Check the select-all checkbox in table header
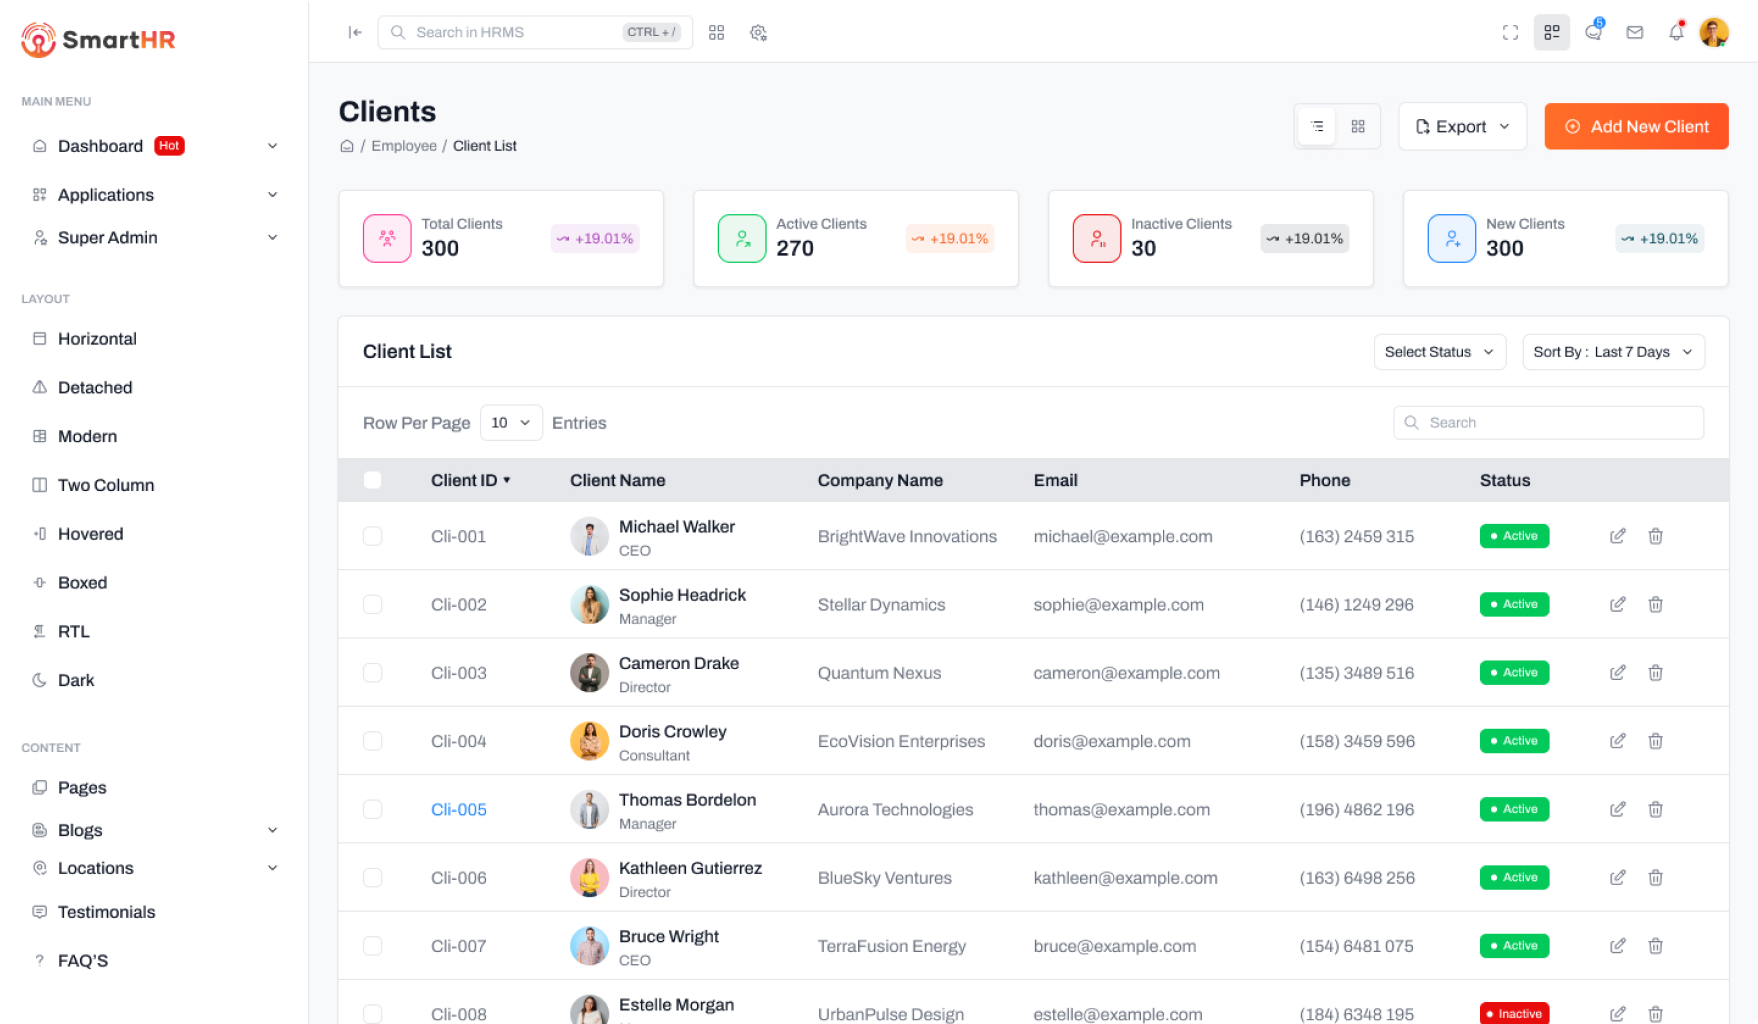This screenshot has height=1024, width=1758. 373,480
